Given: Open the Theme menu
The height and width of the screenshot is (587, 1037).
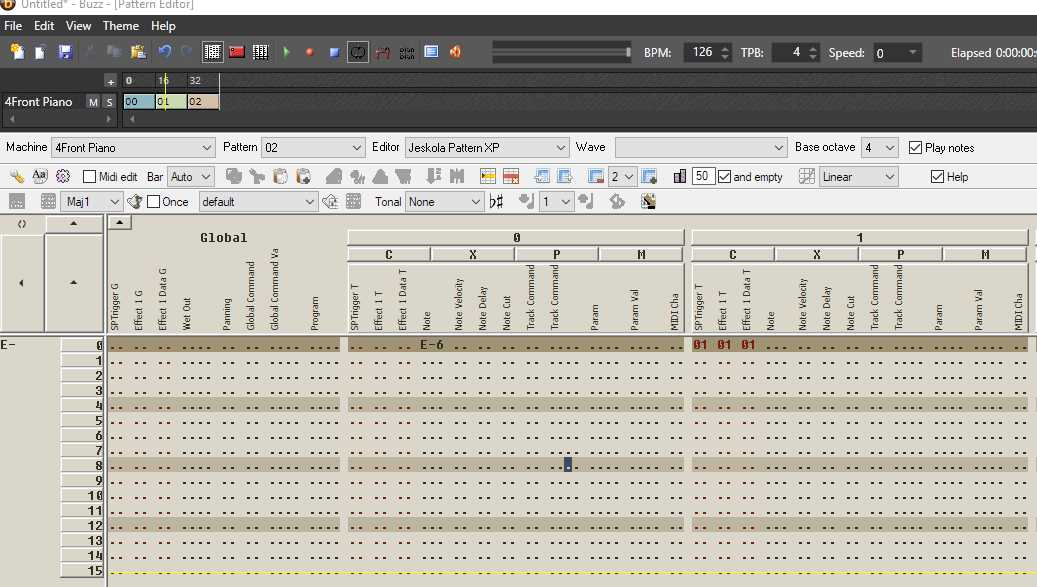Looking at the screenshot, I should click(x=121, y=26).
